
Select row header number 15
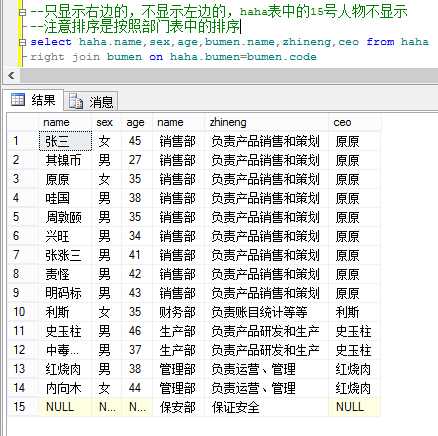click(23, 407)
